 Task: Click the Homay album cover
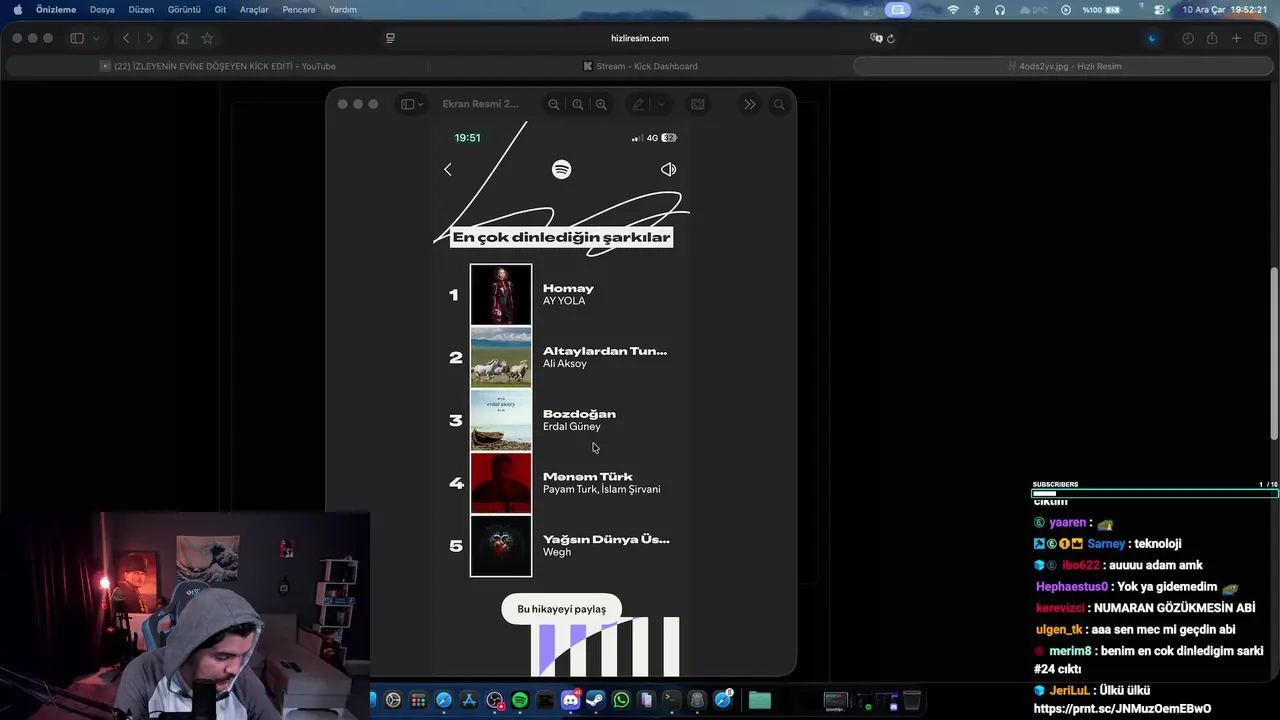point(501,294)
